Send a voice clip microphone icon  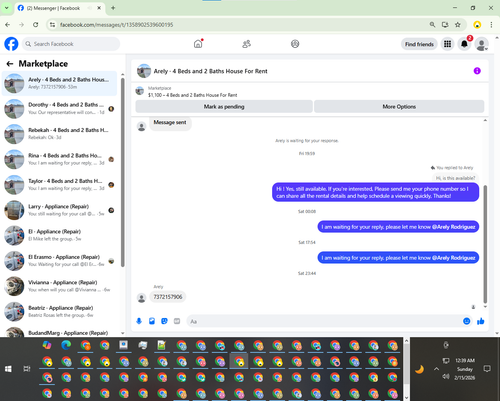[139, 321]
